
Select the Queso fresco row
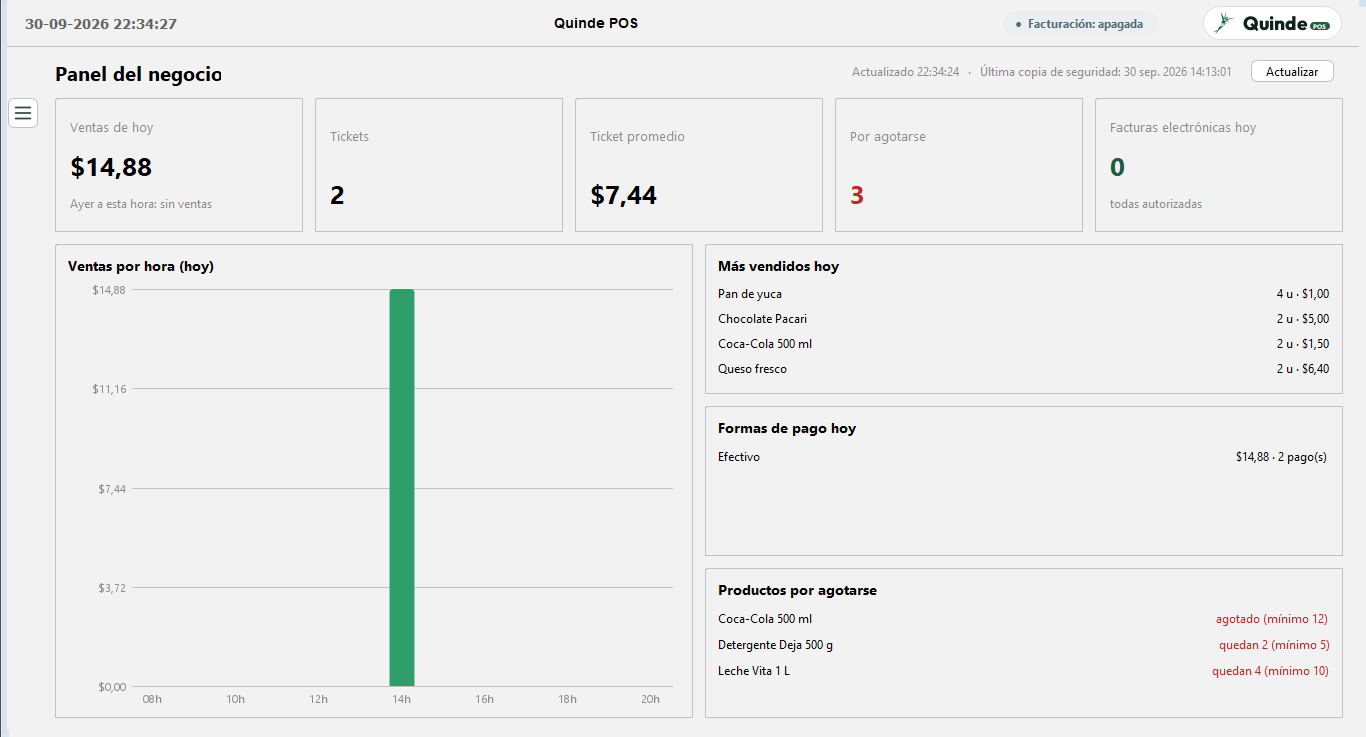click(x=1024, y=369)
